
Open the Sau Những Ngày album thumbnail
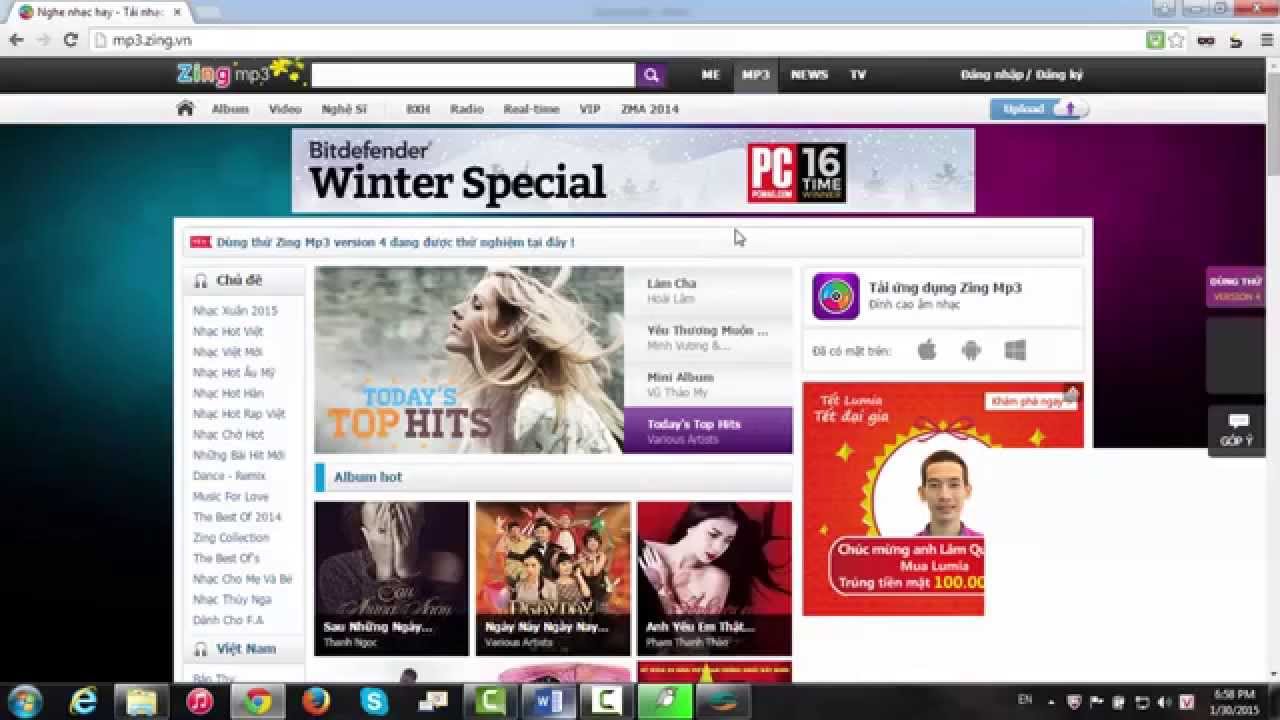(391, 579)
